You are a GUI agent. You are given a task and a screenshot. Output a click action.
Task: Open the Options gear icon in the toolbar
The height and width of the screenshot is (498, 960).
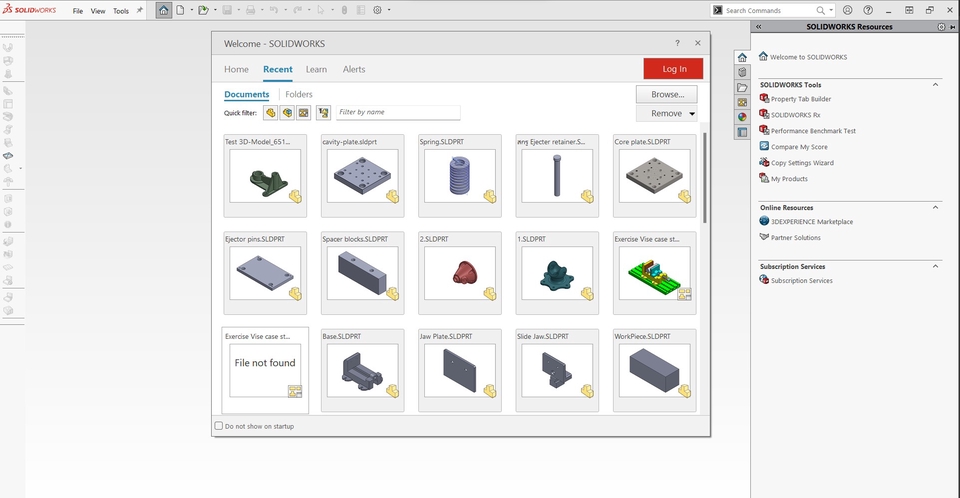click(378, 10)
